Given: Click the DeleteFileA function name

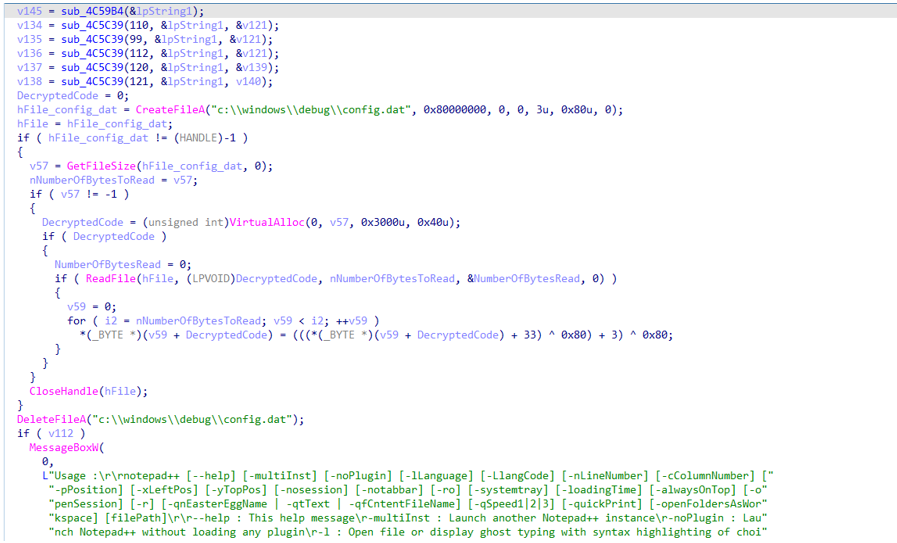Looking at the screenshot, I should (x=50, y=419).
